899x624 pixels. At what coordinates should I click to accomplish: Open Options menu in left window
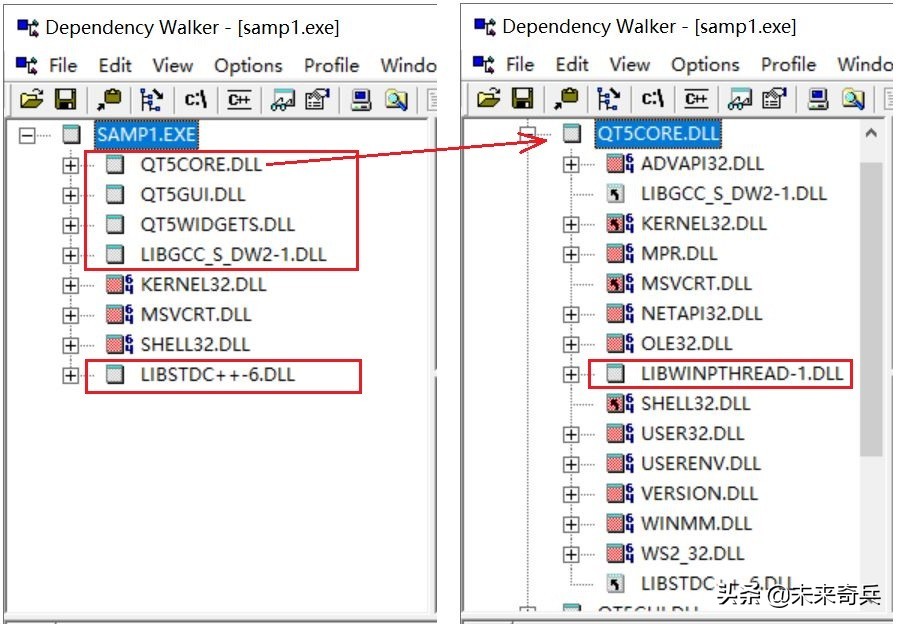point(248,65)
